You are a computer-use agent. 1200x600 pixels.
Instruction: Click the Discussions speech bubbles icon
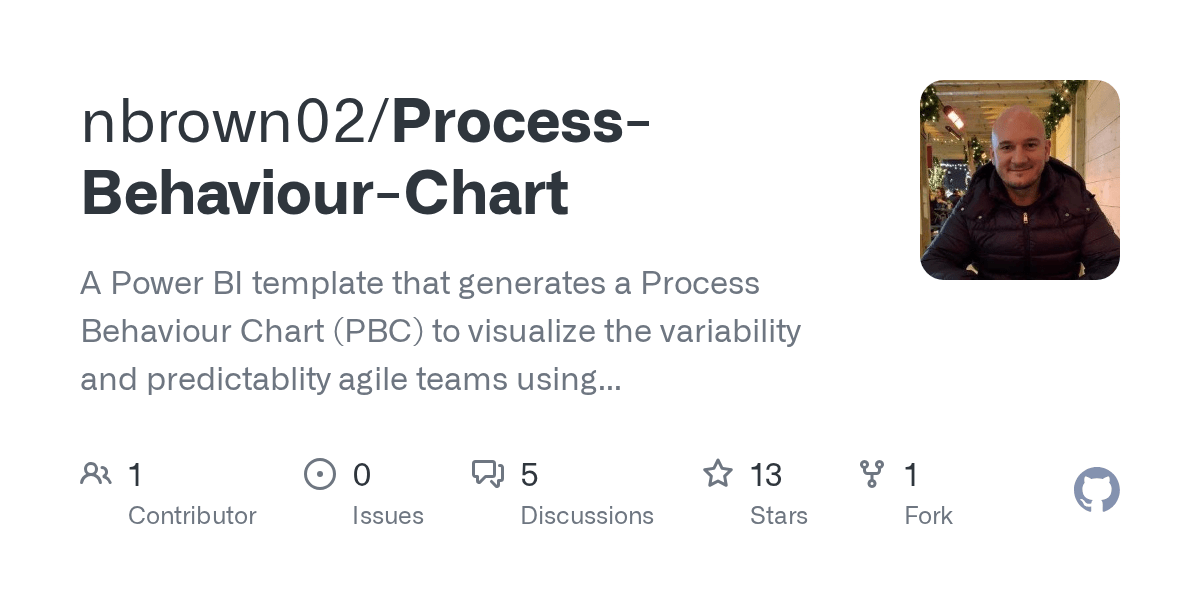pyautogui.click(x=488, y=473)
